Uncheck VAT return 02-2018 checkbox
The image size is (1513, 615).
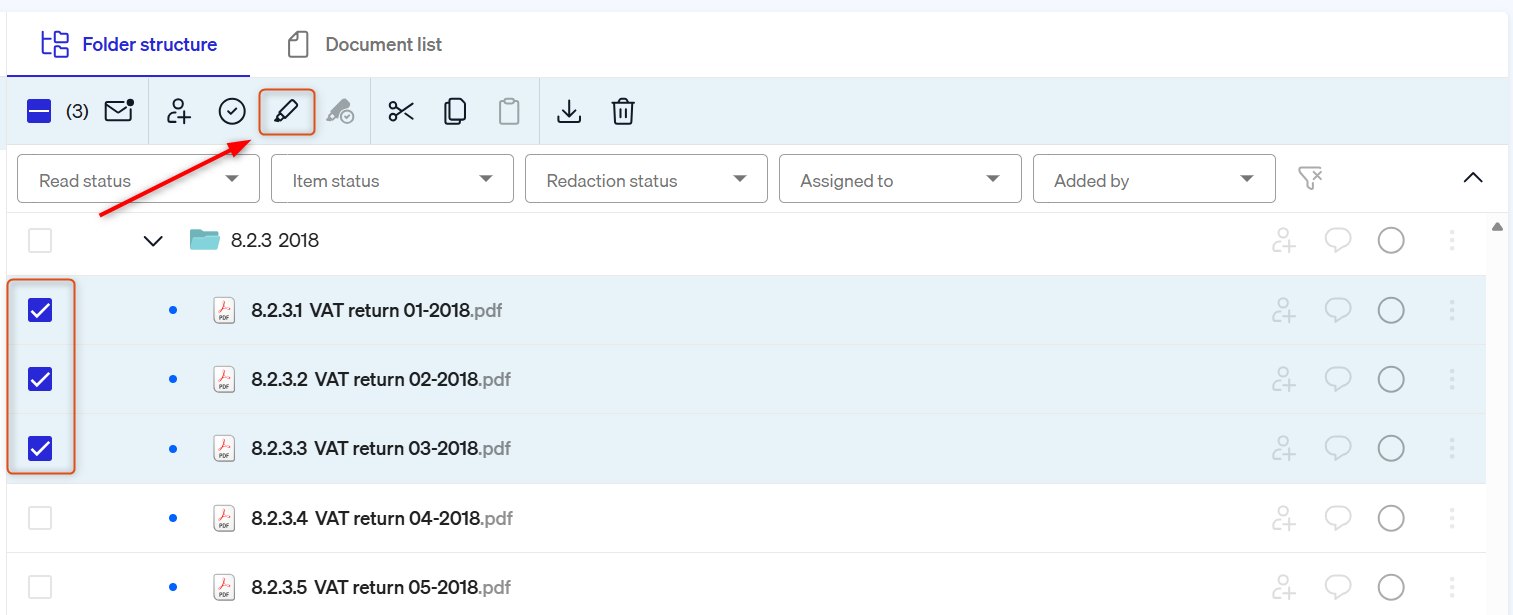[40, 379]
